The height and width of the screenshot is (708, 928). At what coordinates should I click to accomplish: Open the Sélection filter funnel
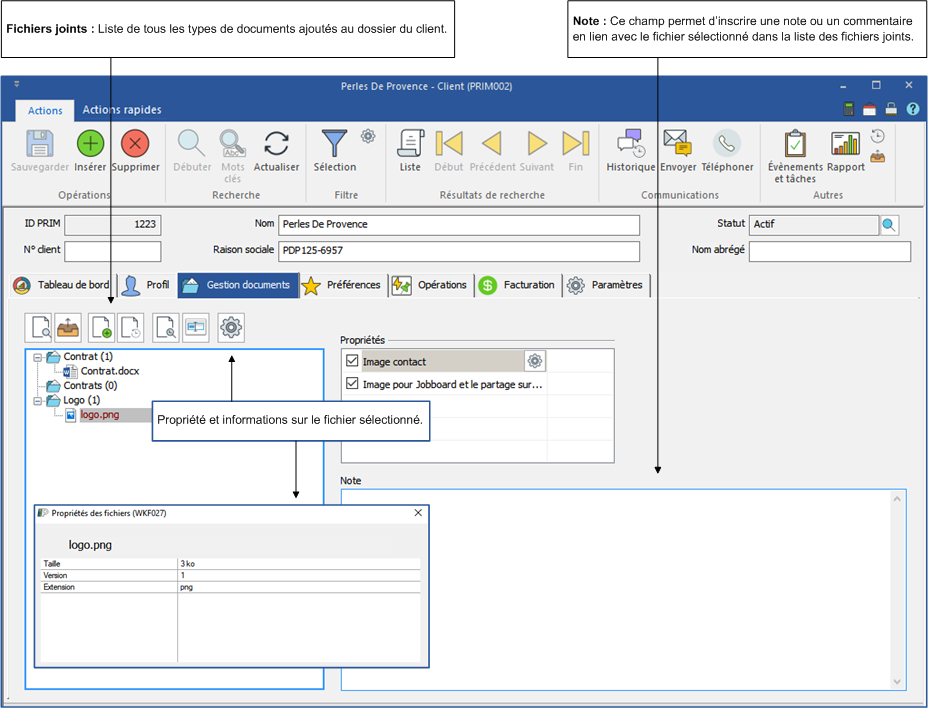click(334, 144)
